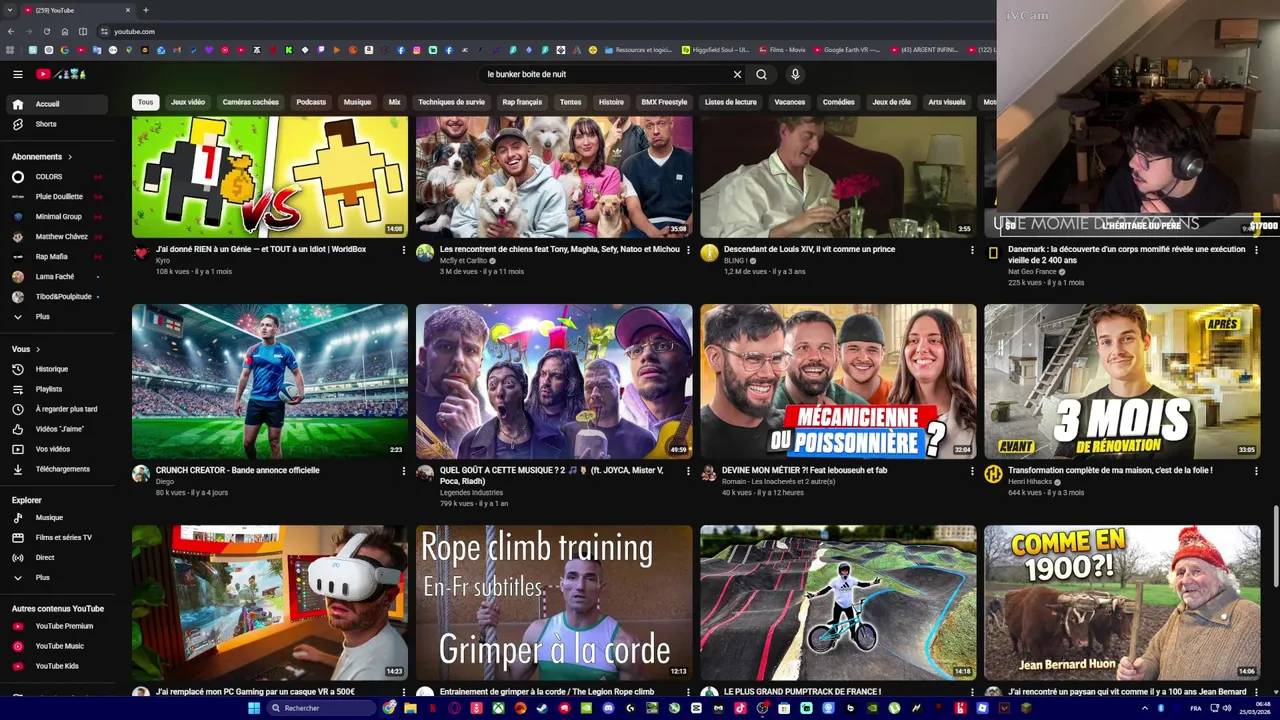Expand the Abonnements section chevron
The height and width of the screenshot is (720, 1280).
pyautogui.click(x=70, y=157)
